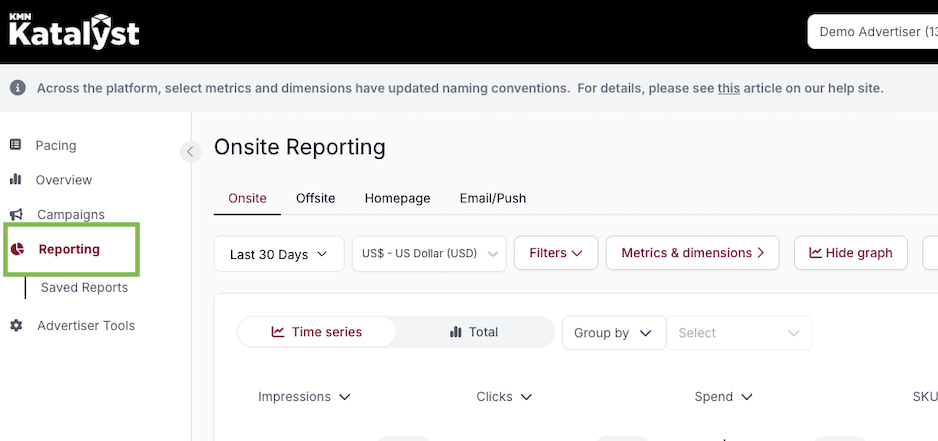Go to Campaigns in sidebar
Viewport: 938px width, 441px height.
[71, 214]
